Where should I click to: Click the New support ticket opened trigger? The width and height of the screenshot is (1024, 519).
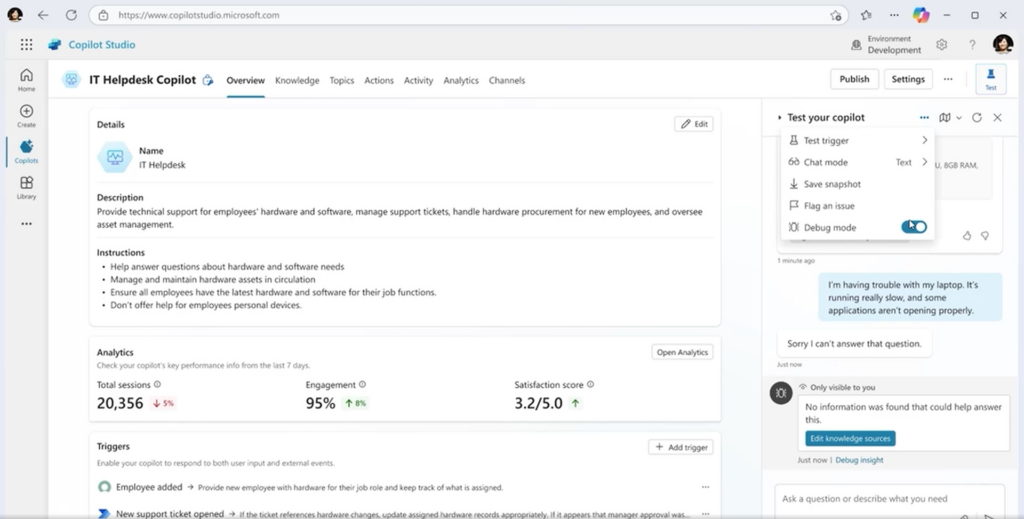(404, 514)
